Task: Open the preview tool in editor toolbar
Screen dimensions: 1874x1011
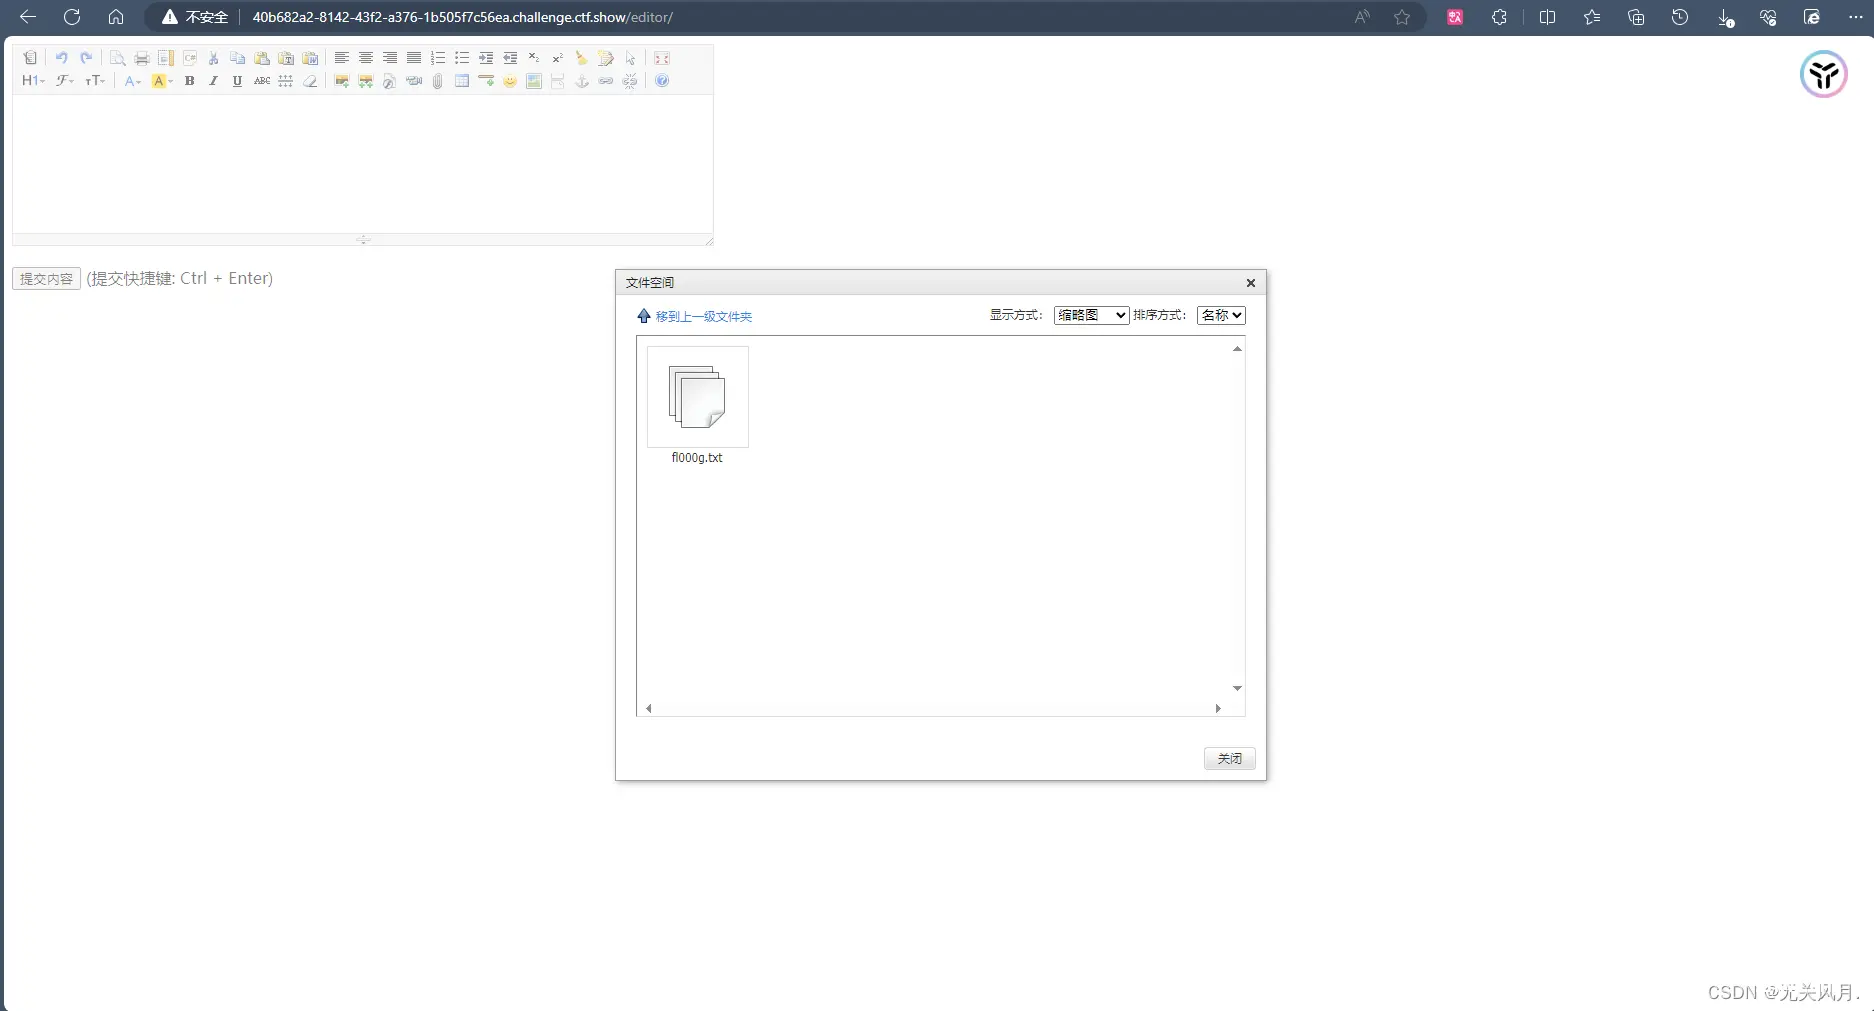Action: coord(117,58)
